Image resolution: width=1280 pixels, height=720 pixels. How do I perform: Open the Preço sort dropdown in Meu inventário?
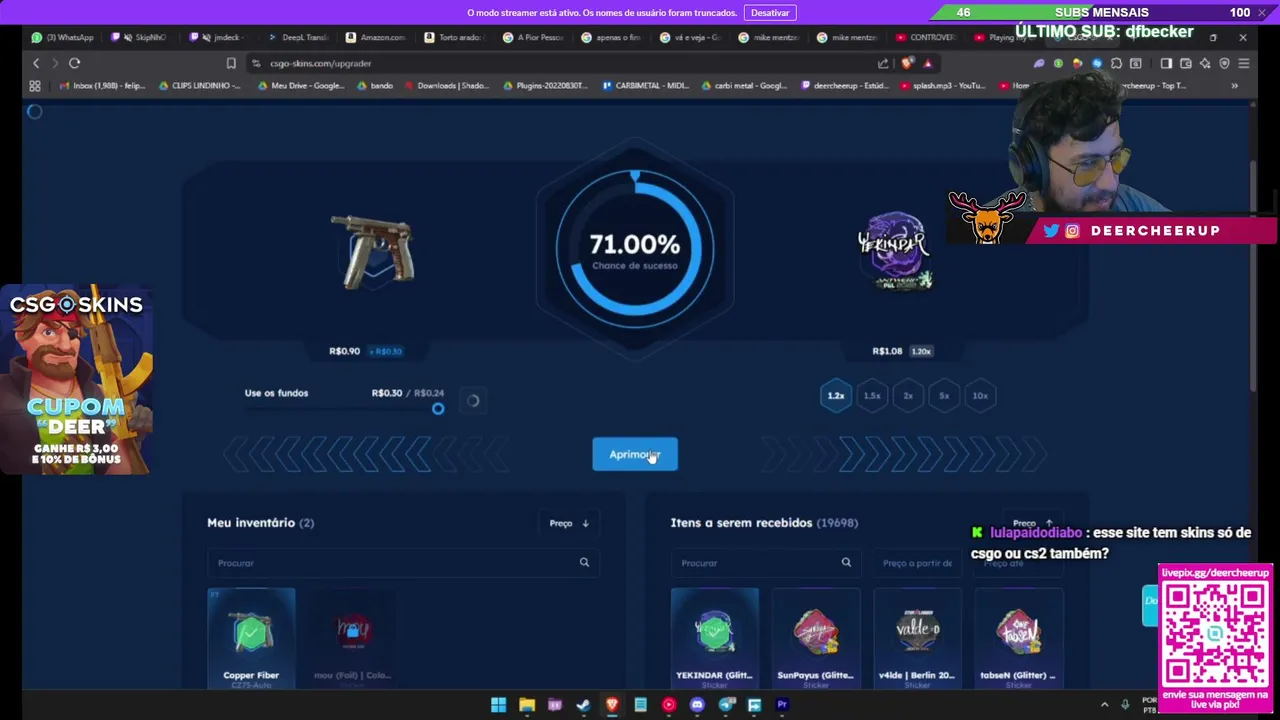click(x=569, y=523)
